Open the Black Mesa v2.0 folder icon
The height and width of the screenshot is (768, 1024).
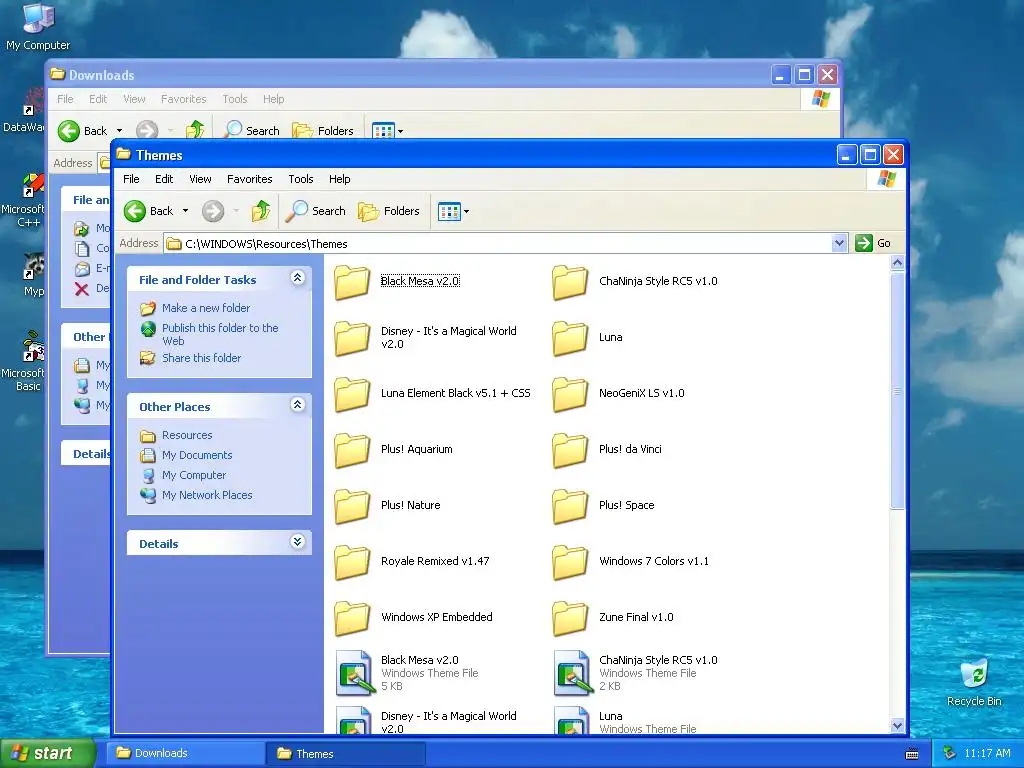coord(353,282)
